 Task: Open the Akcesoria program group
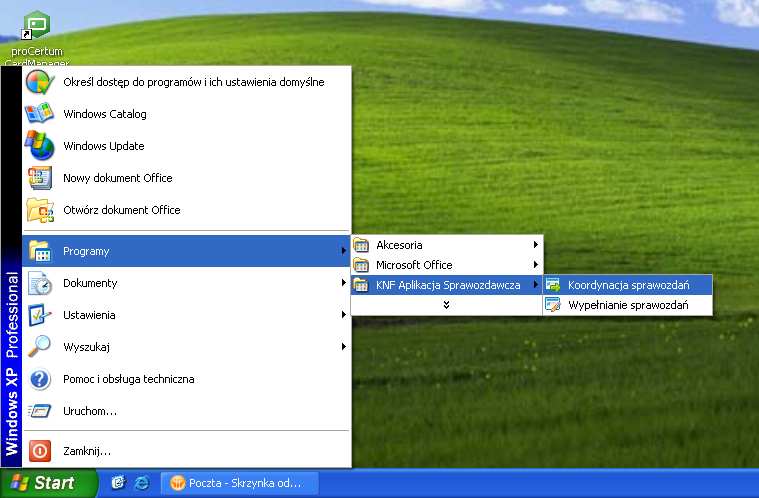coord(447,245)
